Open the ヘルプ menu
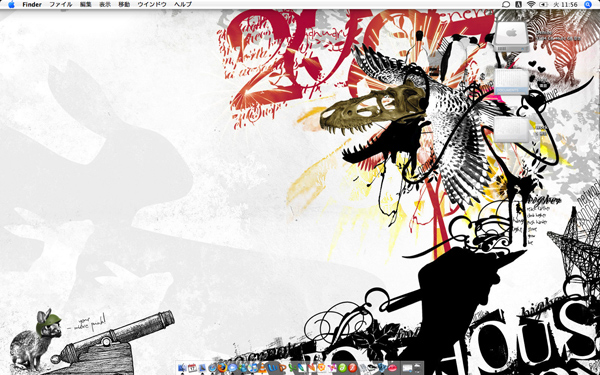The image size is (600, 375). tap(183, 5)
